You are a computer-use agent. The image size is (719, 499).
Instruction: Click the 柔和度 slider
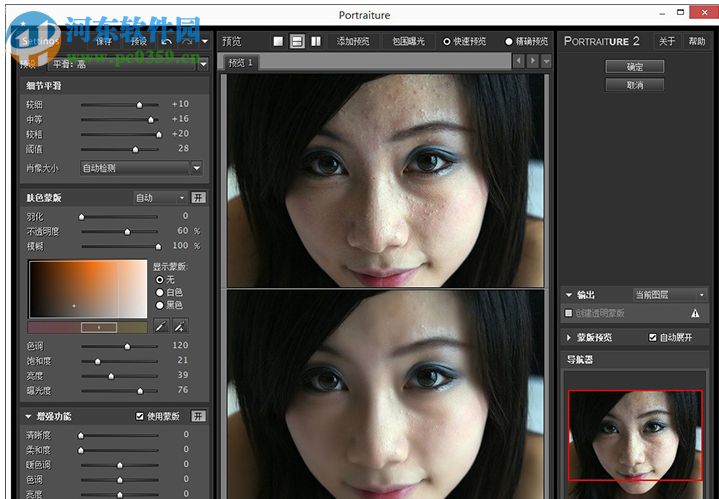(120, 450)
